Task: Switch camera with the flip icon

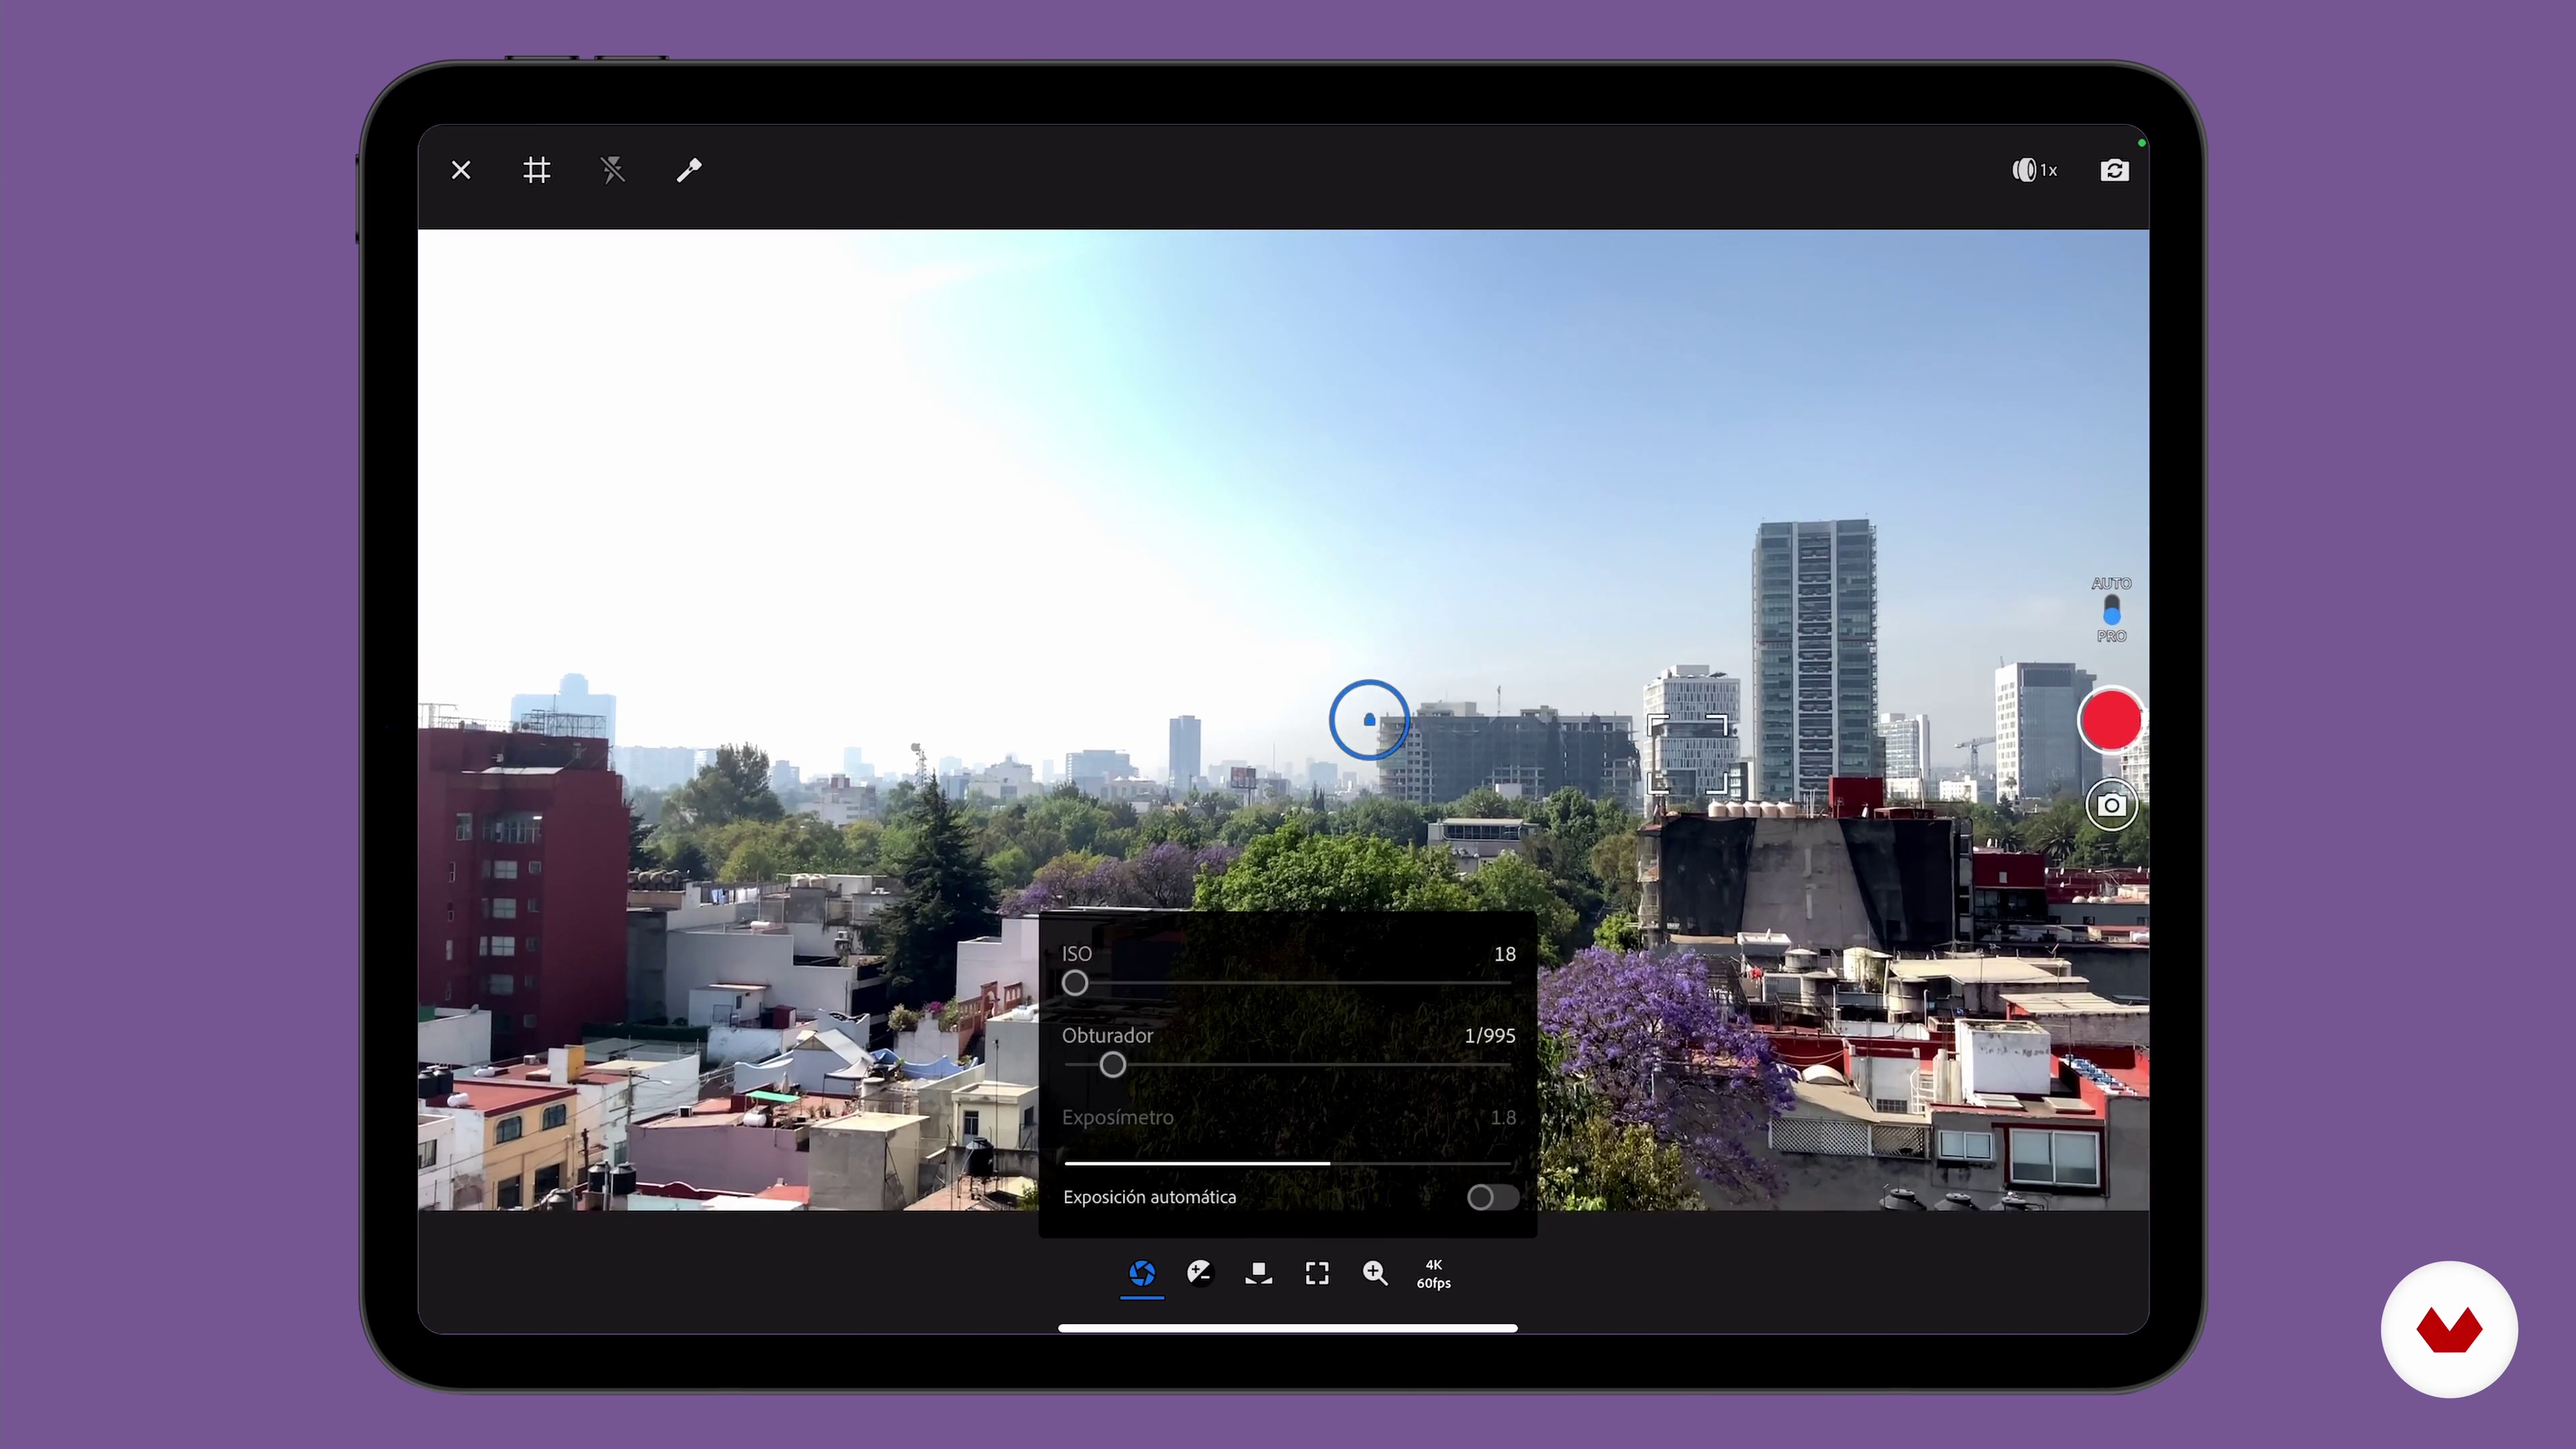Action: click(2114, 170)
